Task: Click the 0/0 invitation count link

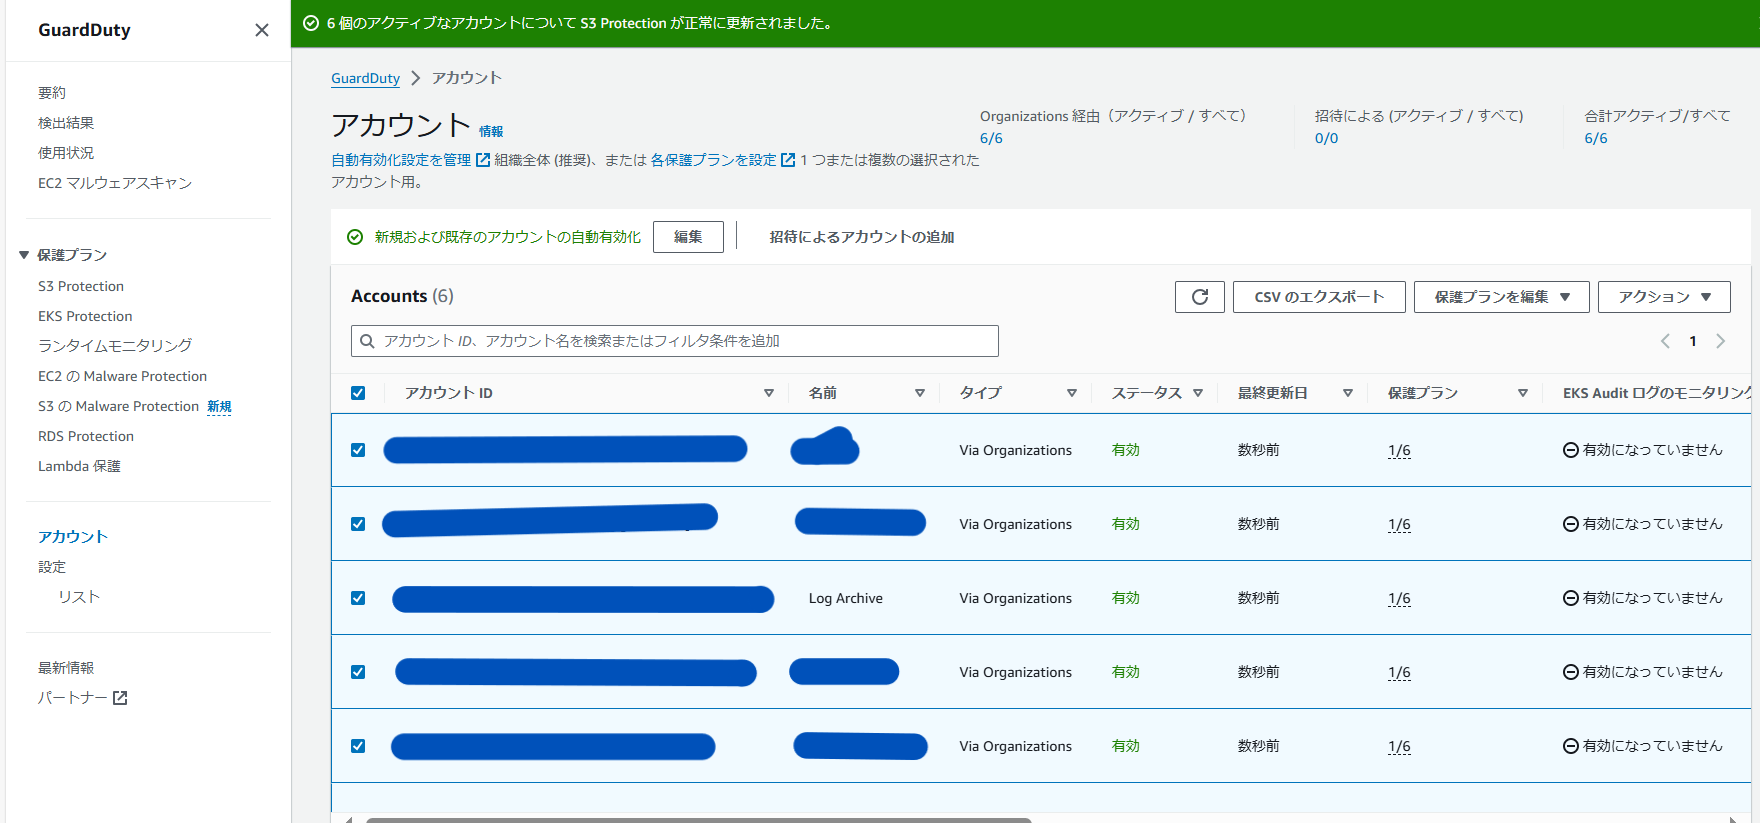Action: pos(1326,138)
